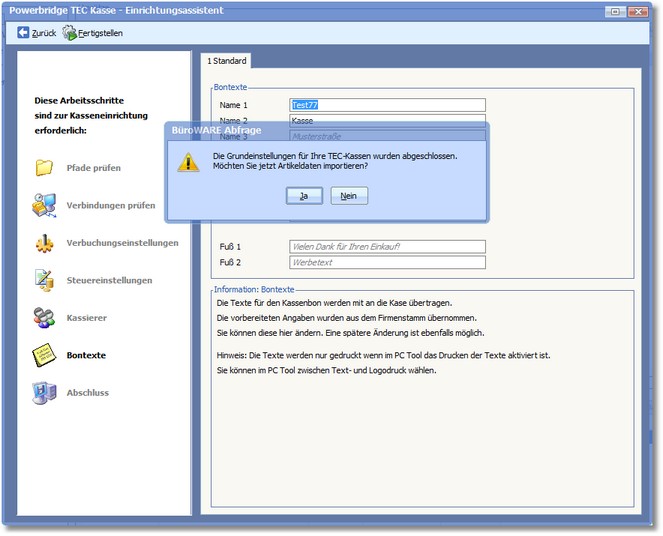663x536 pixels.
Task: Open the Verbuchungseinstellungen gear icon
Action: click(44, 243)
